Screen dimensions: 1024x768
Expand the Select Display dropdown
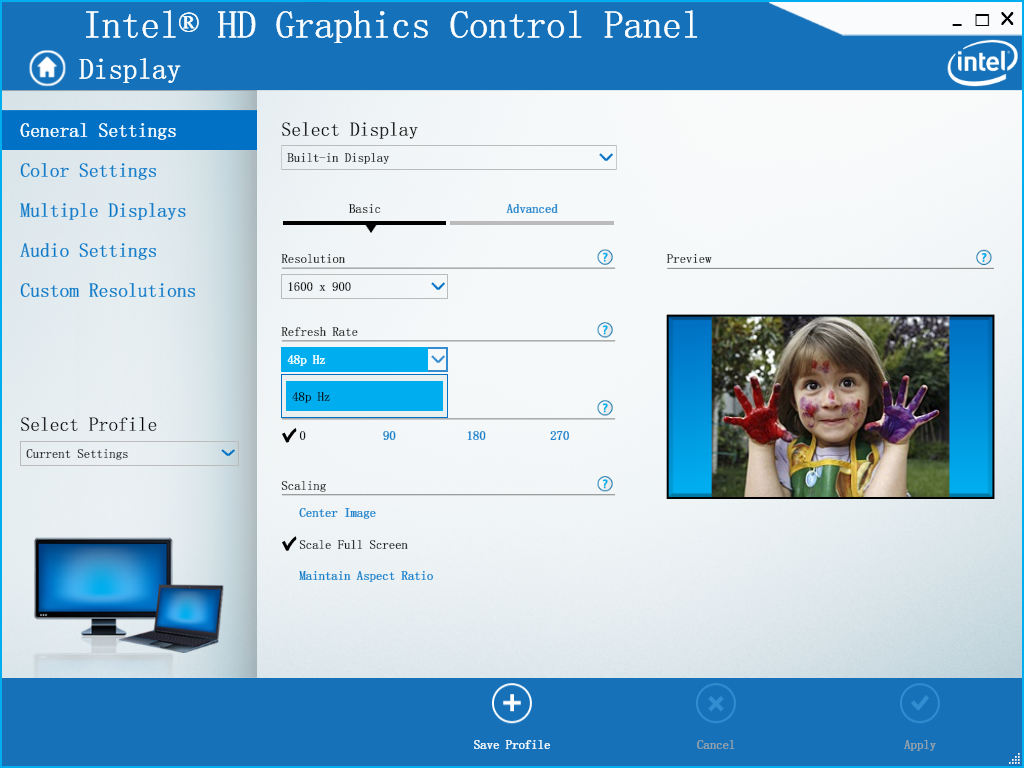[448, 158]
